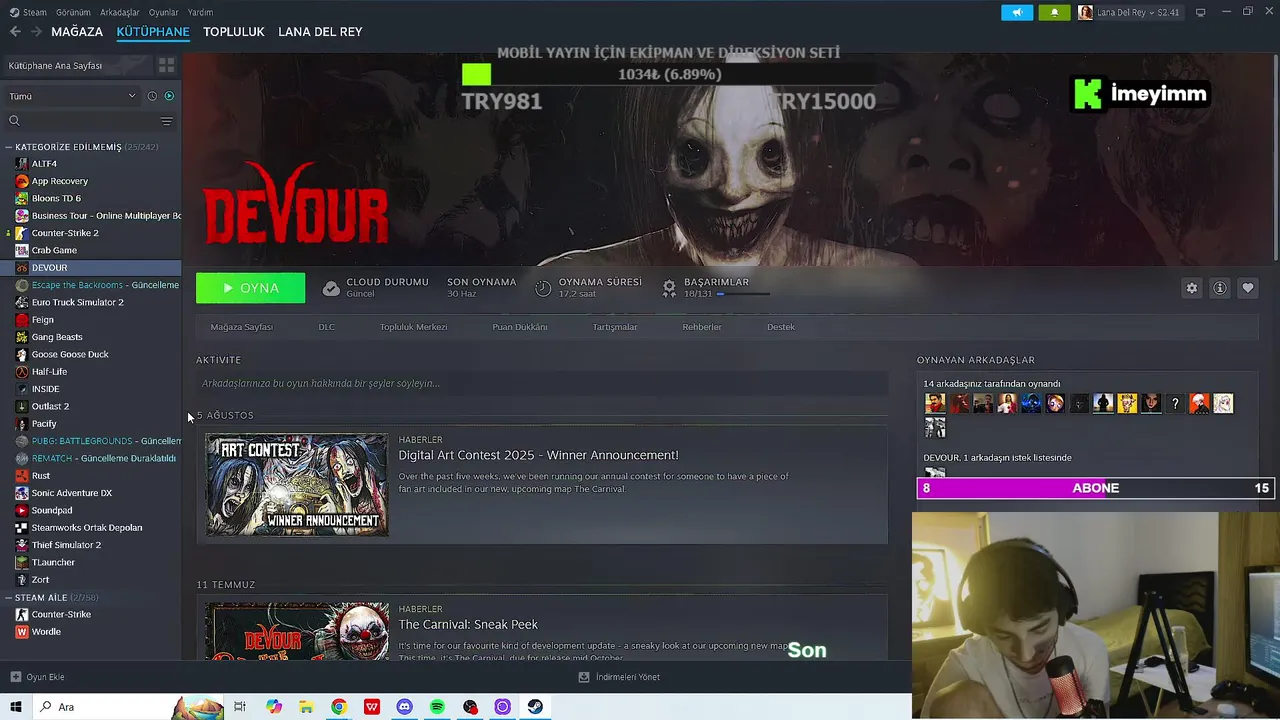
Task: Open the DLC link
Action: 326,327
